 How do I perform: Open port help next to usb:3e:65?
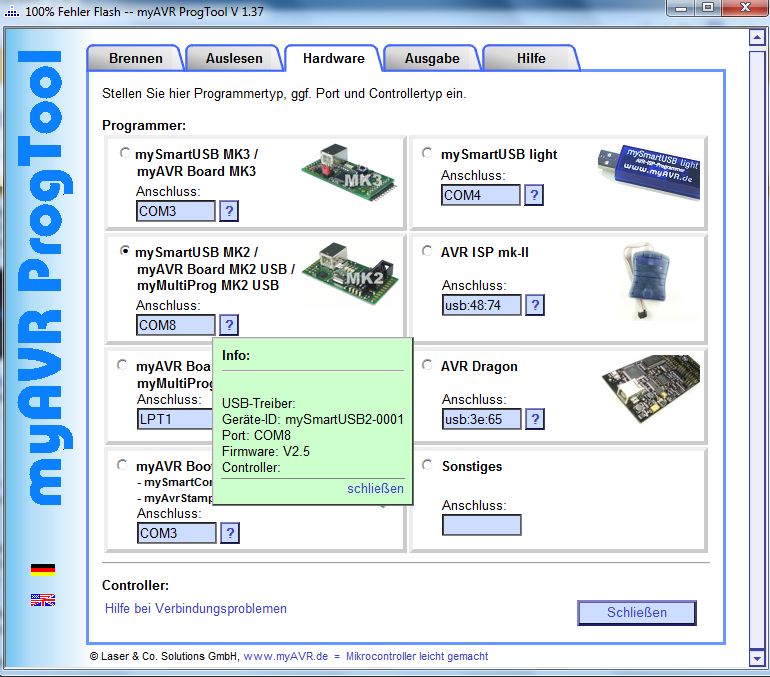(535, 419)
